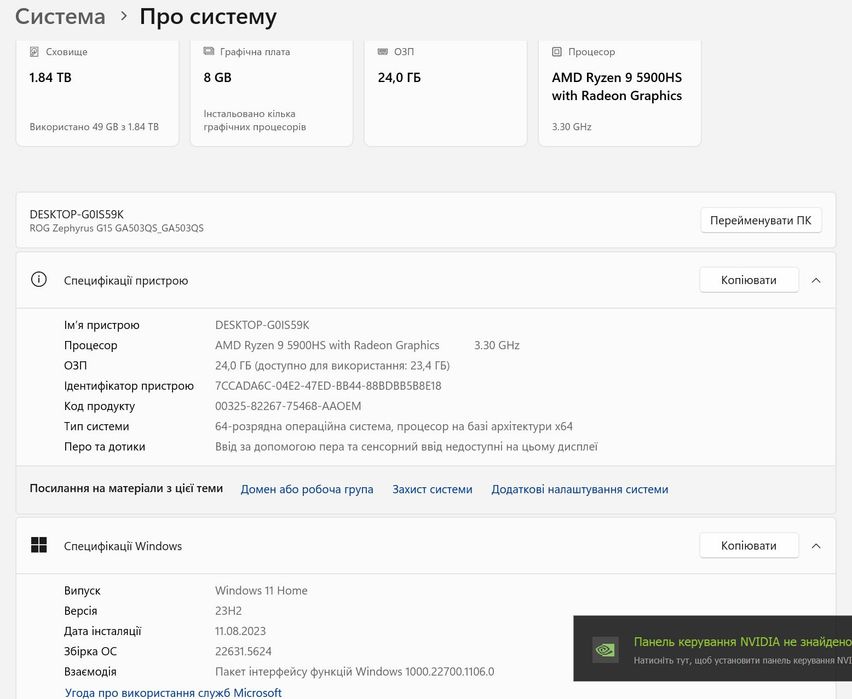
Task: Open Домен або робоча група link
Action: pyautogui.click(x=307, y=490)
